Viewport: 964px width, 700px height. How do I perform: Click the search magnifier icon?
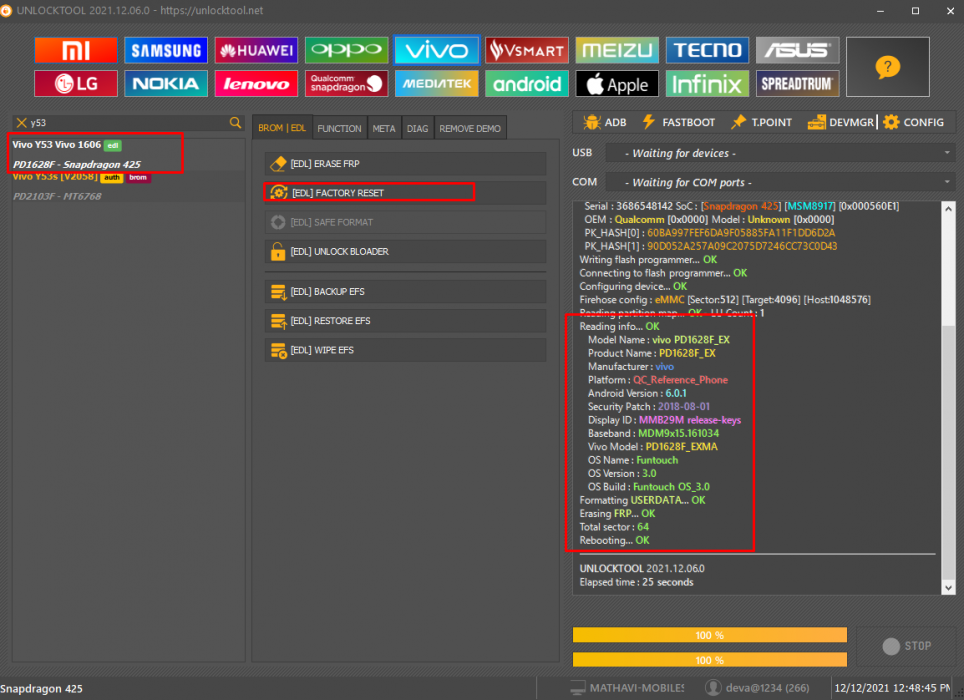[235, 123]
